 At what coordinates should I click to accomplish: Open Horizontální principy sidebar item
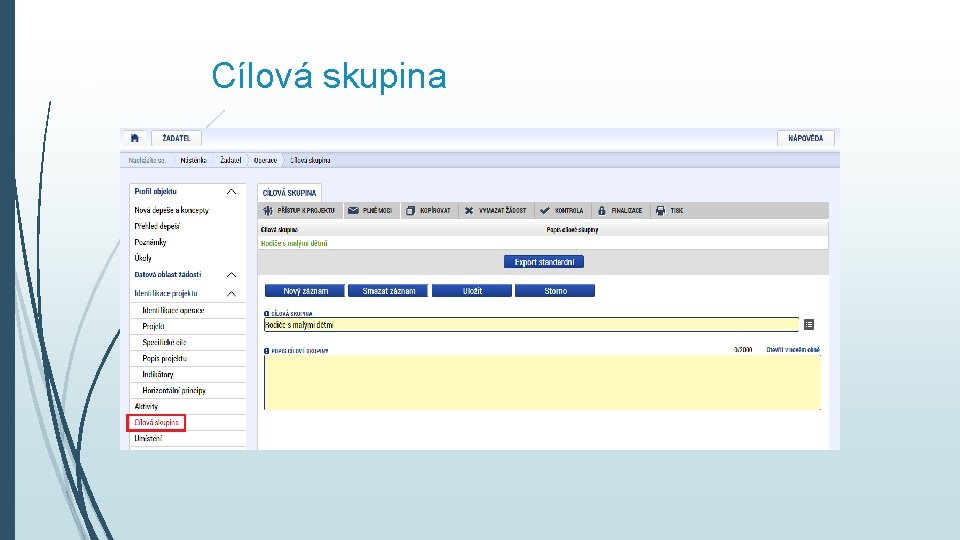coord(174,390)
